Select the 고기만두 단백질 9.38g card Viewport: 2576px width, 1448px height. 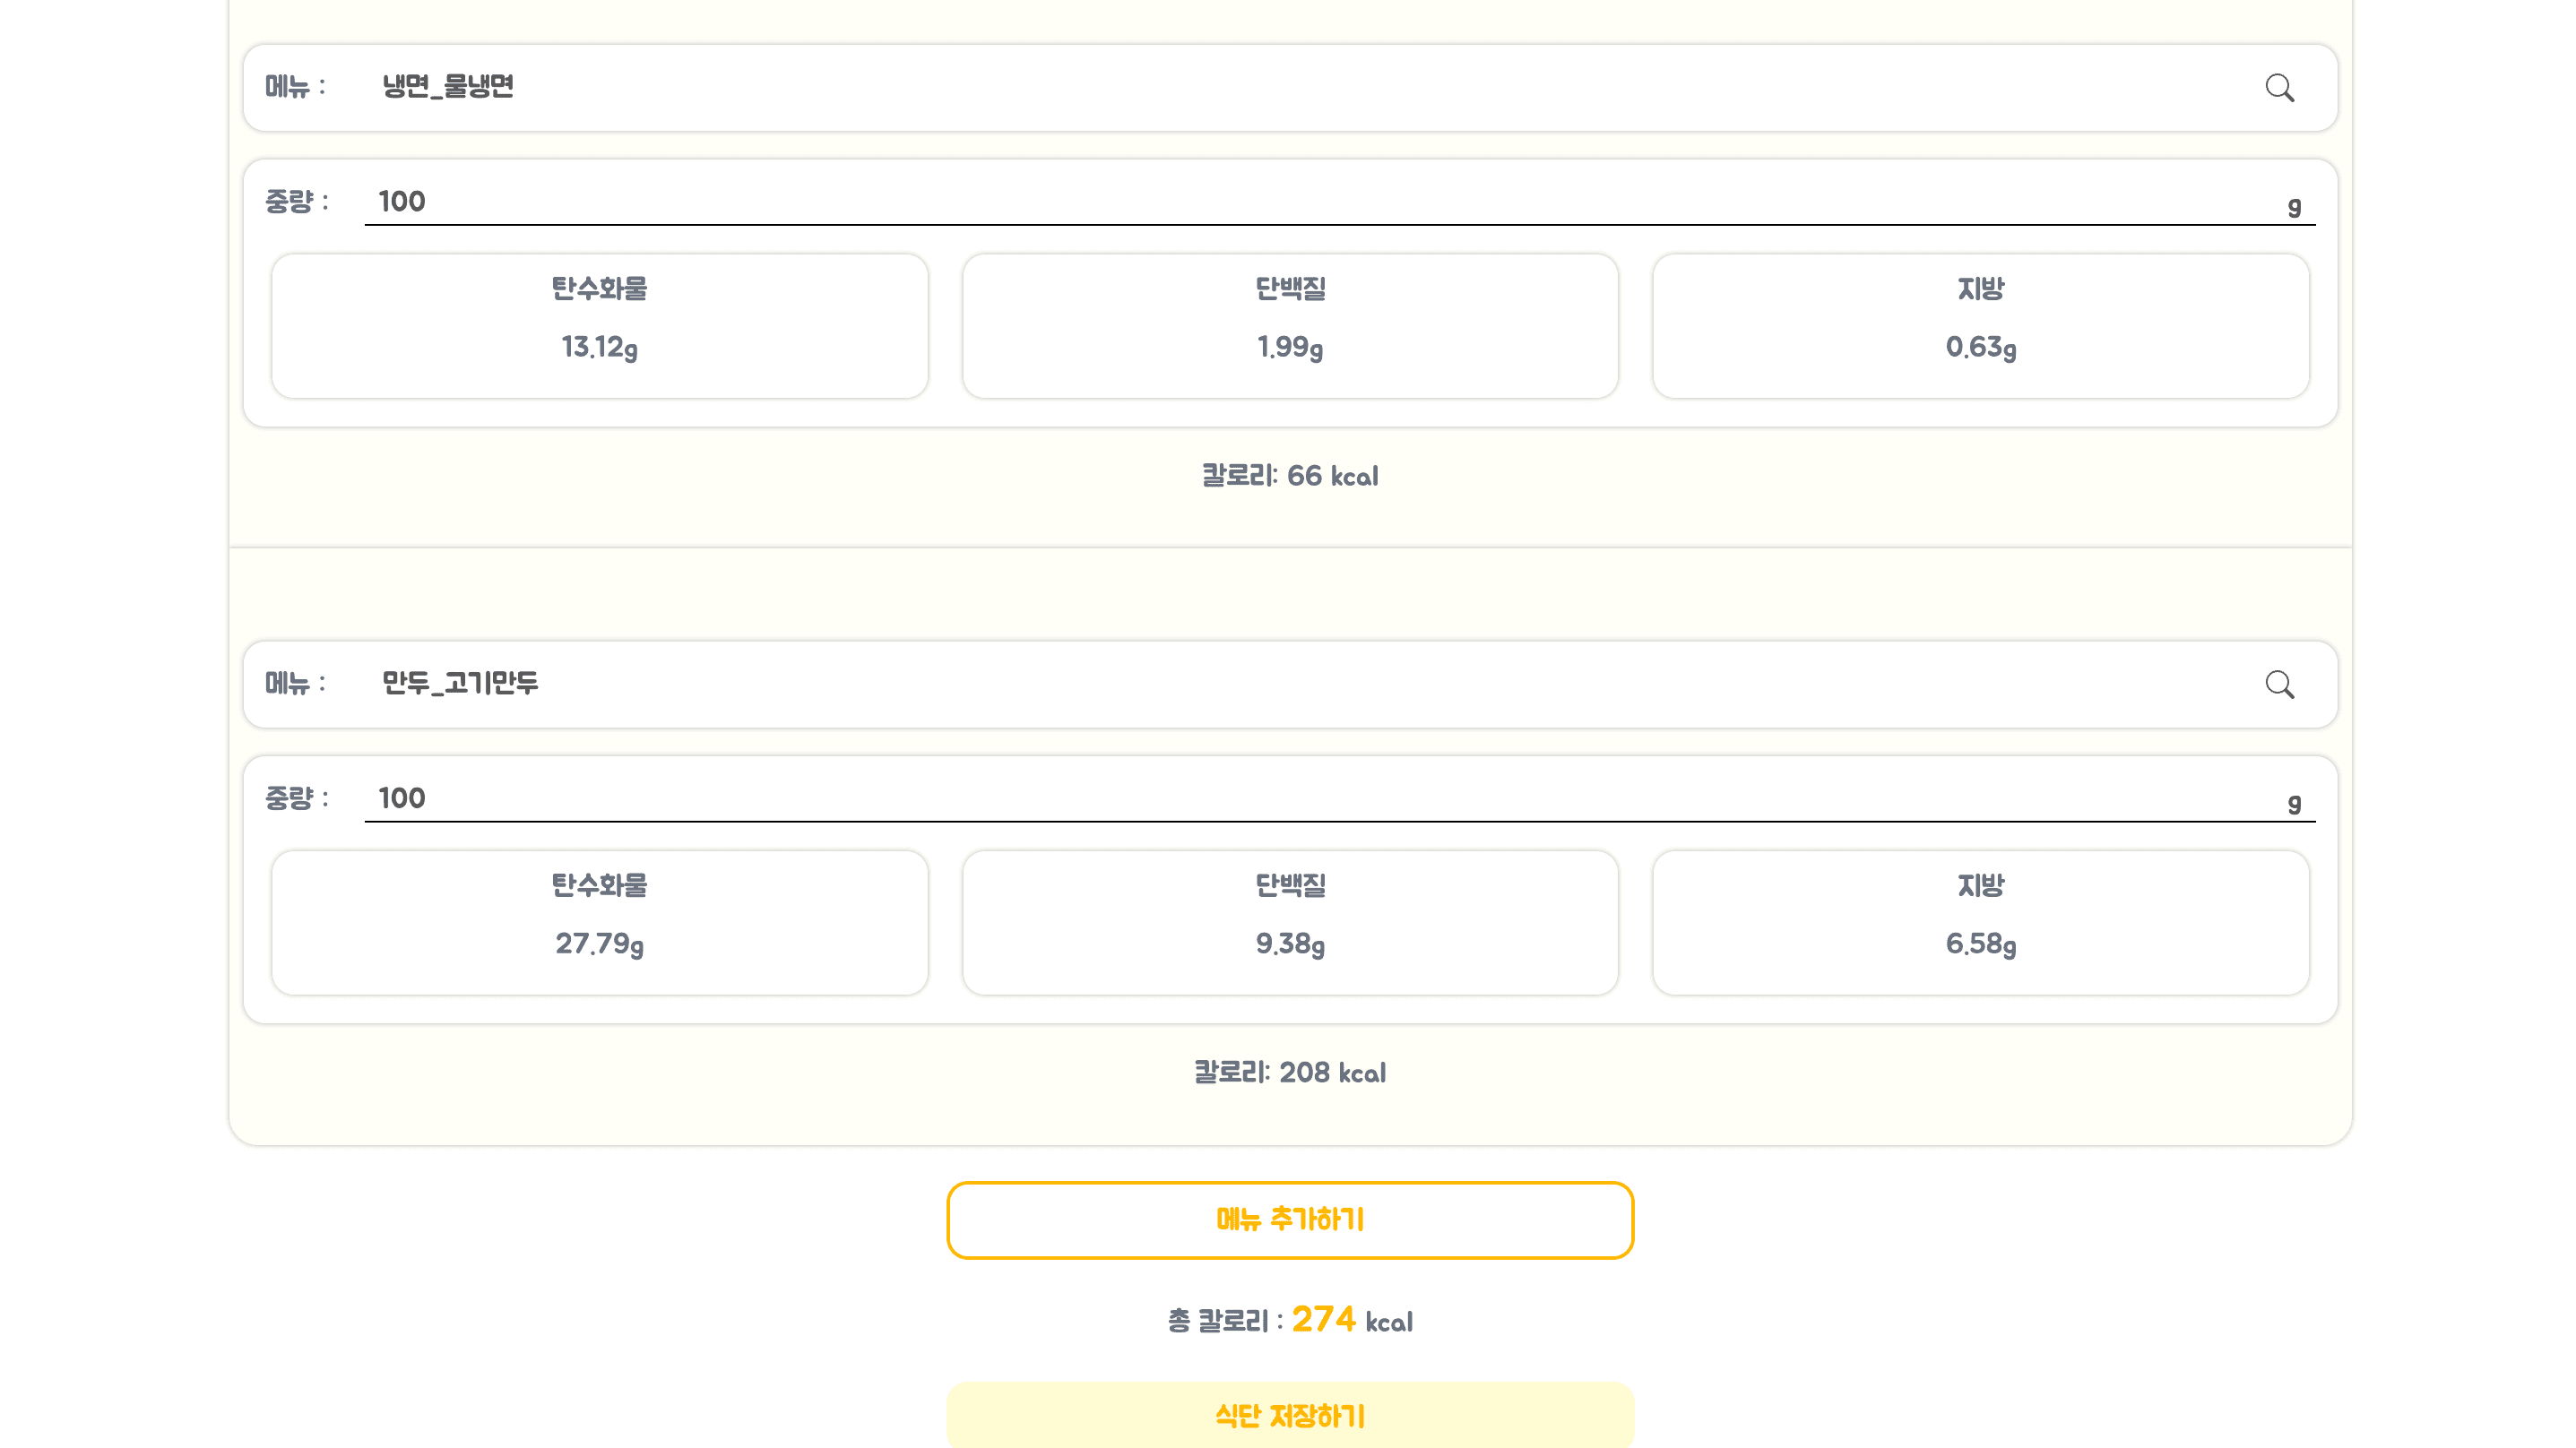[x=1289, y=922]
